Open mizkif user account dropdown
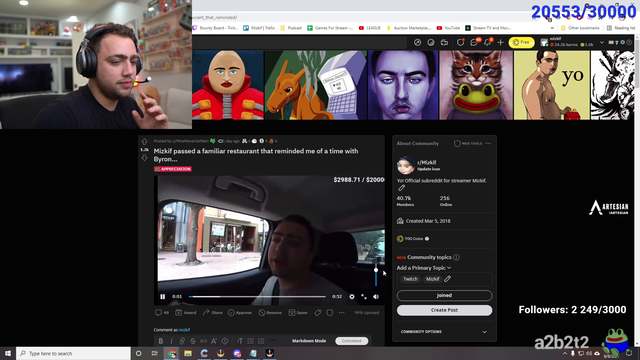 tap(572, 42)
